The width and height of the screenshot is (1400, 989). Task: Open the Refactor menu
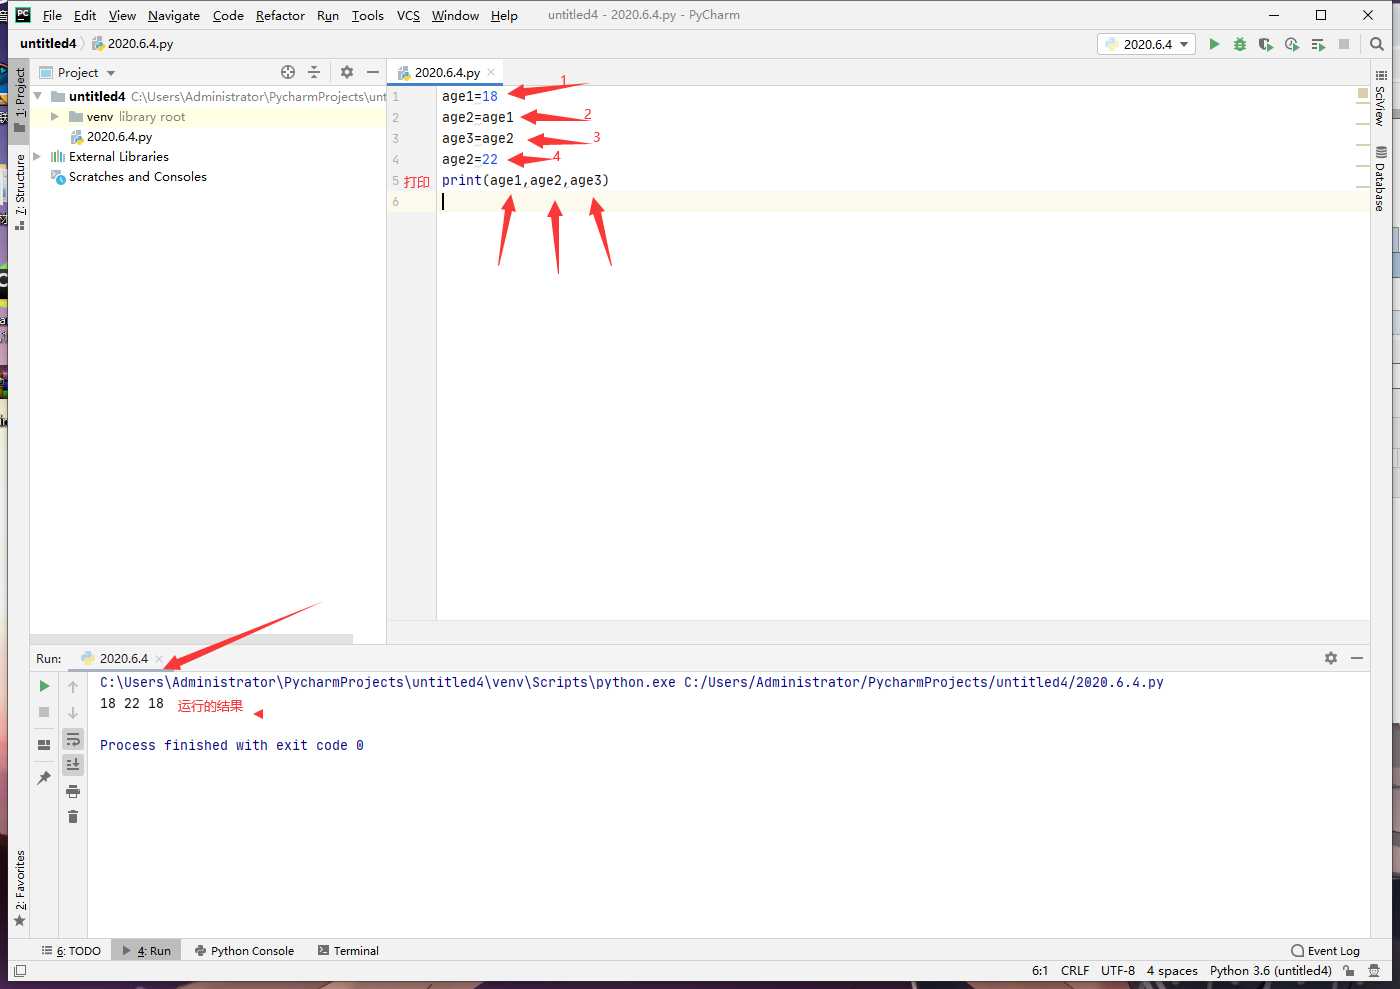tap(280, 15)
